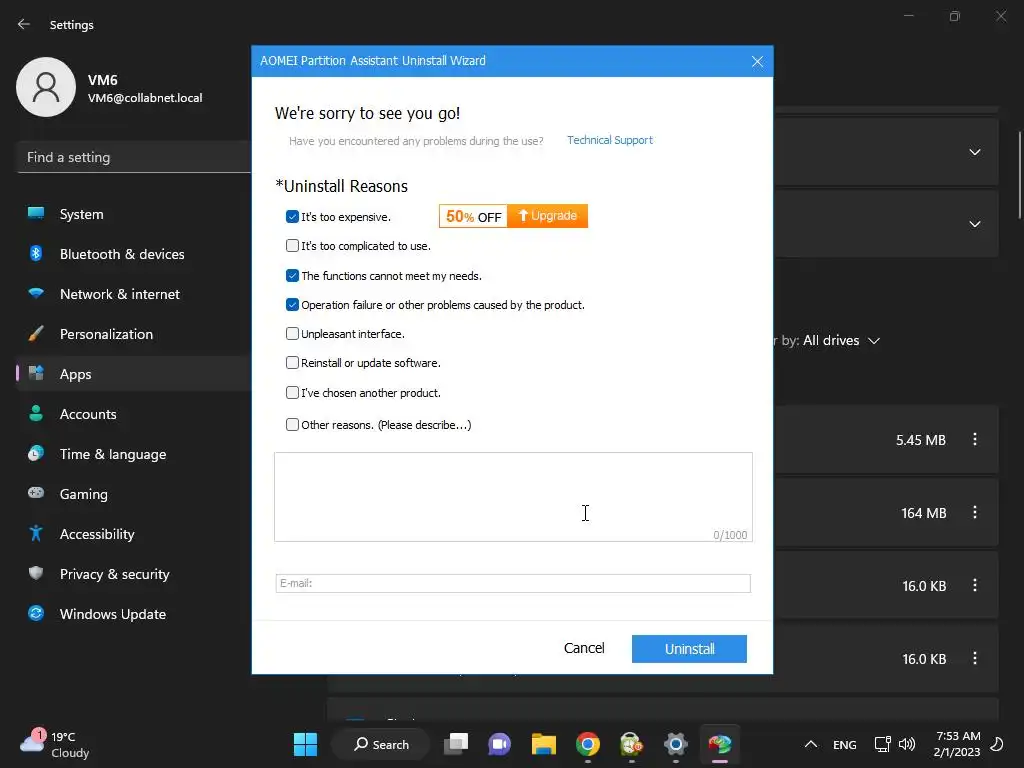The image size is (1024, 768).
Task: Open the Technical Support link
Action: [609, 140]
